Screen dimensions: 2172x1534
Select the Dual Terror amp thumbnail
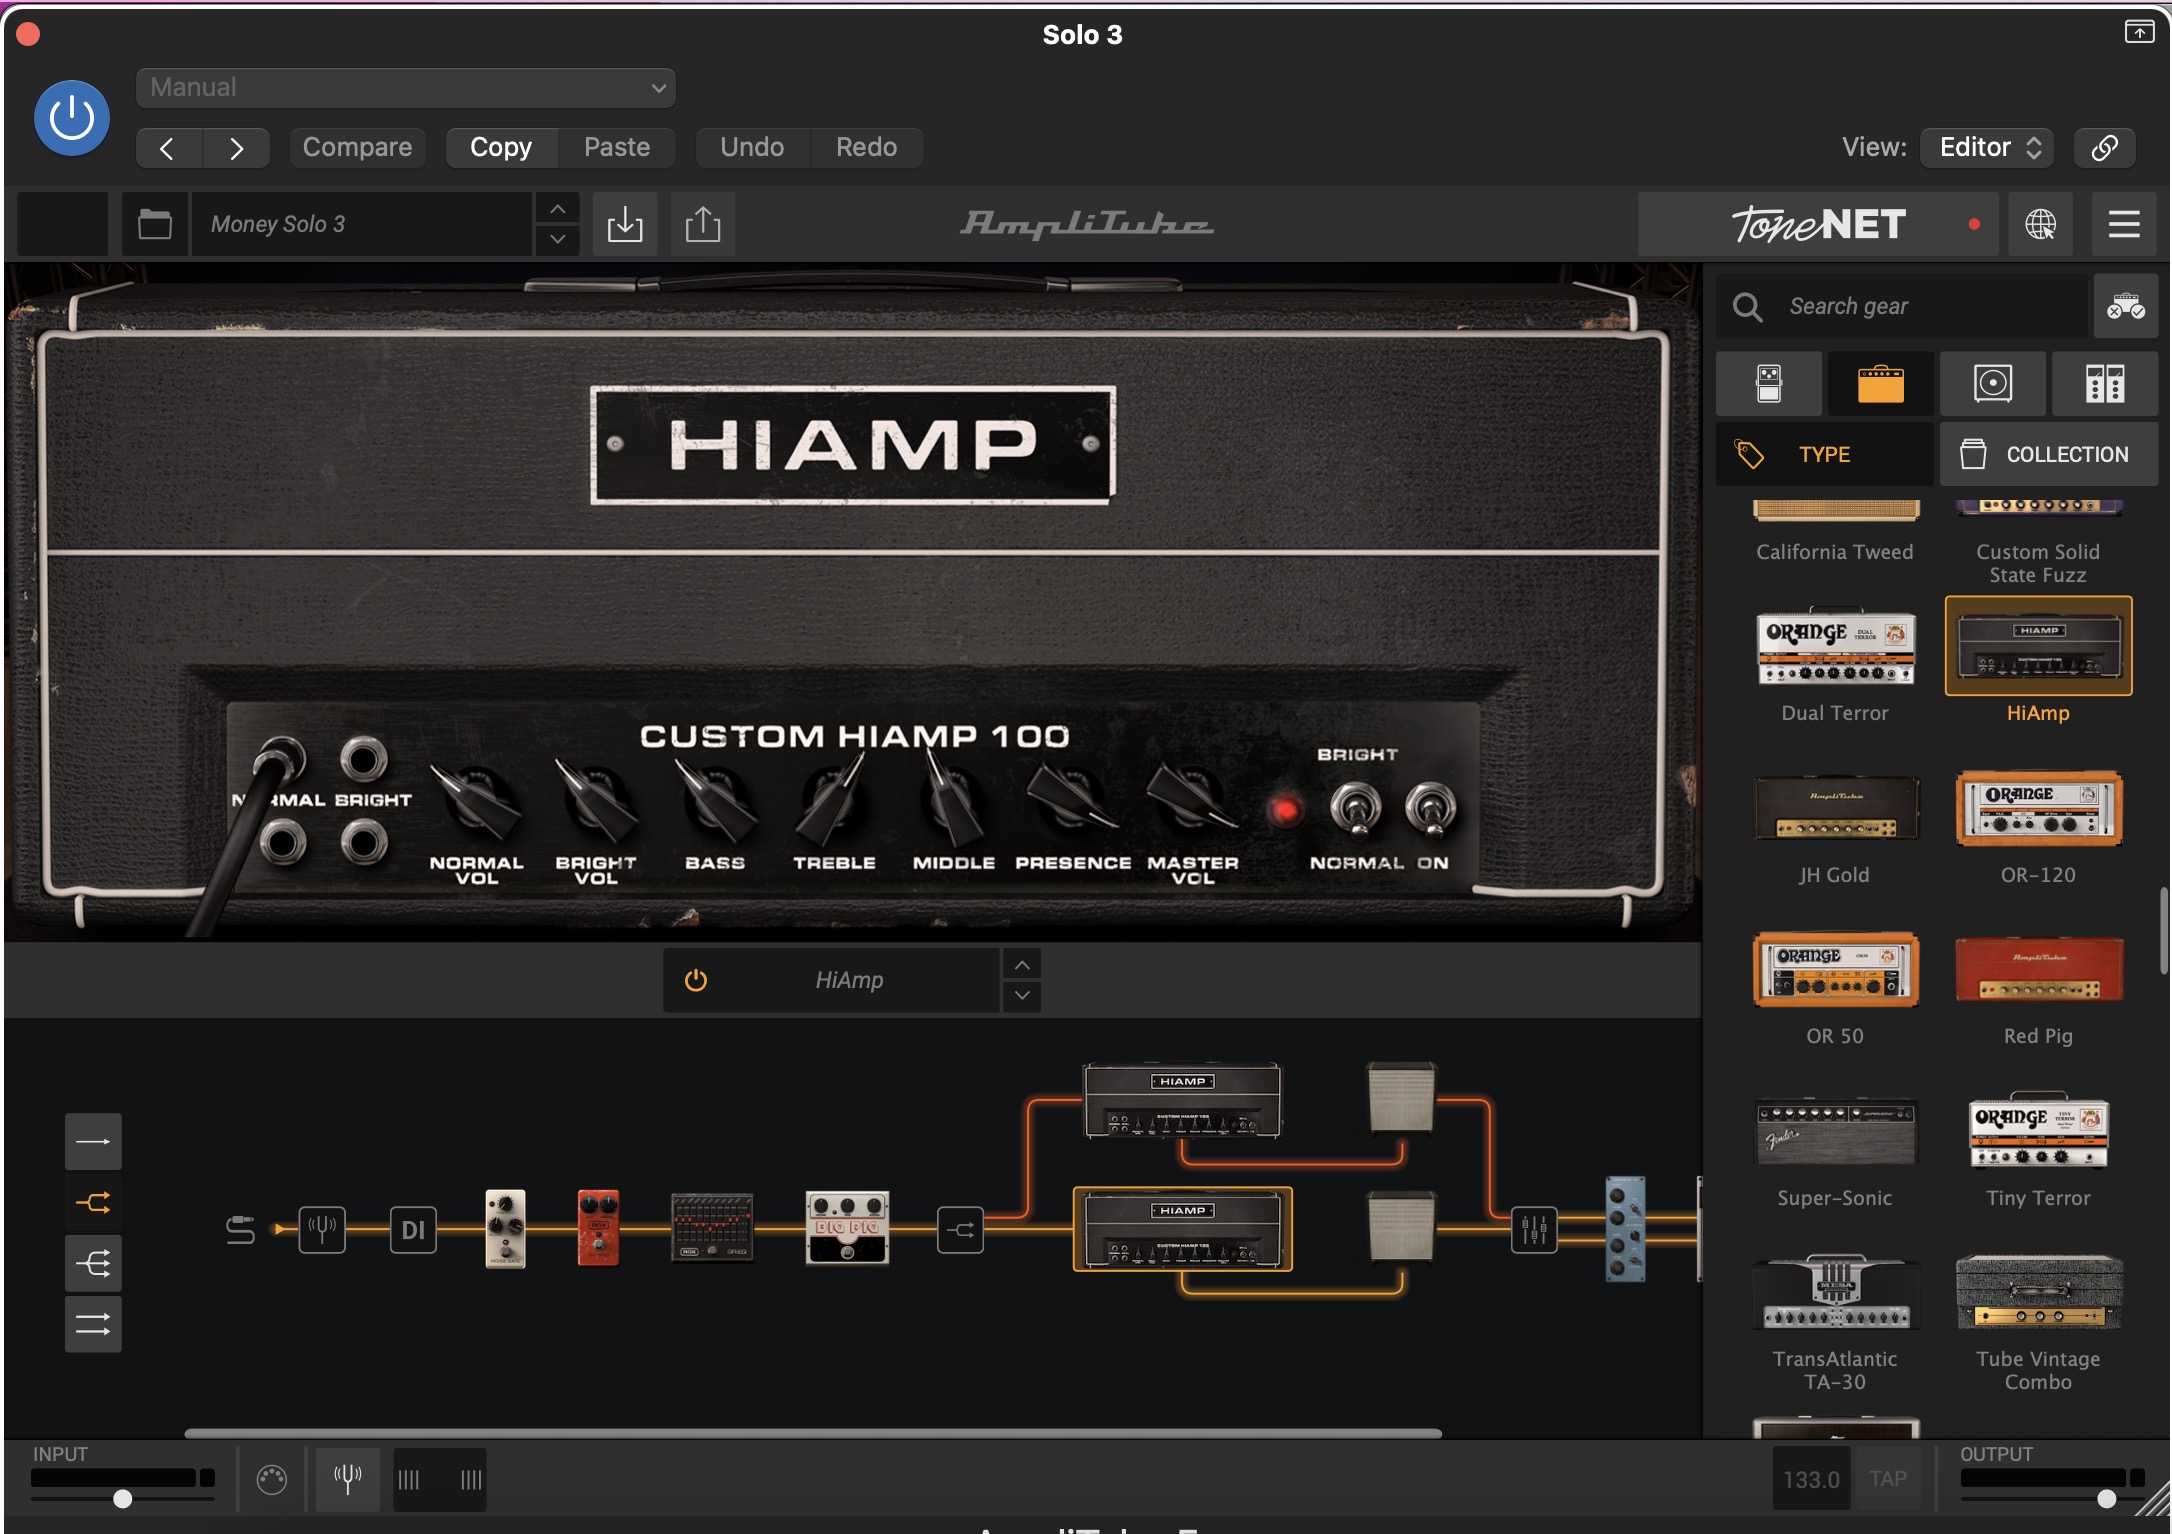coord(1835,648)
